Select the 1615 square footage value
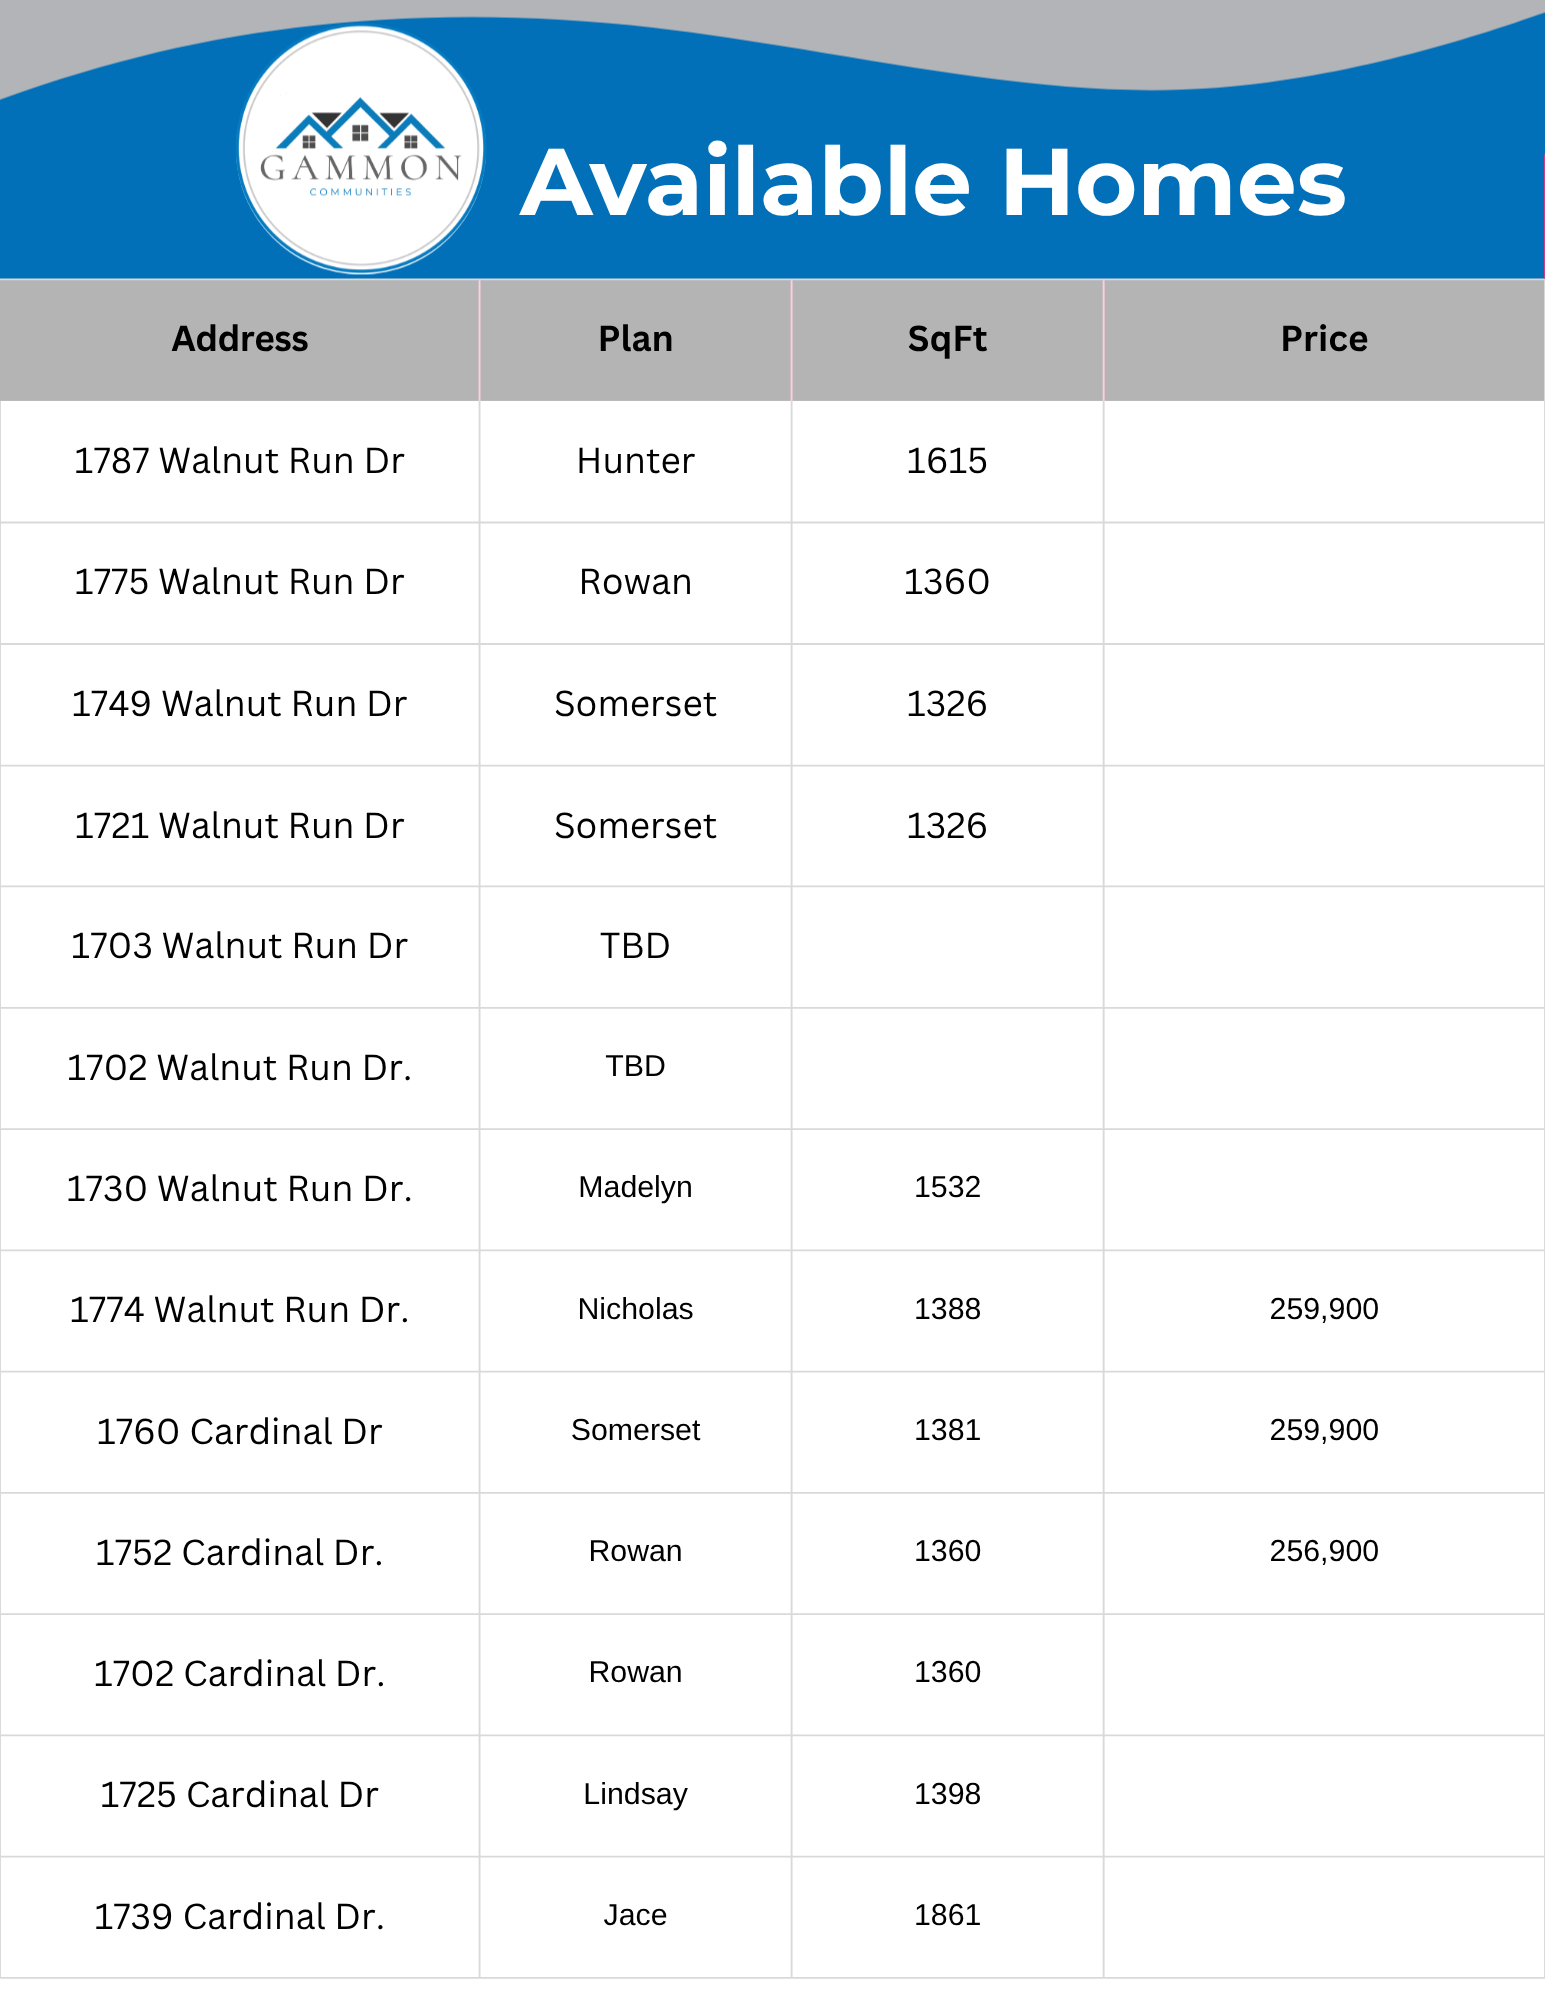The image size is (1545, 2000). point(946,461)
